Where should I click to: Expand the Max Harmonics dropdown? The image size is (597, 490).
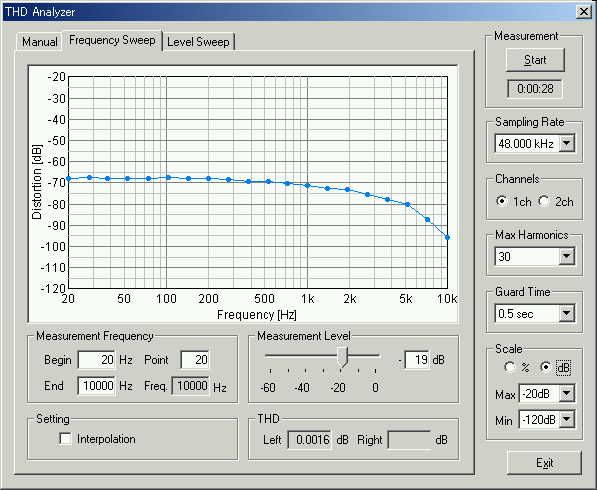(x=567, y=256)
